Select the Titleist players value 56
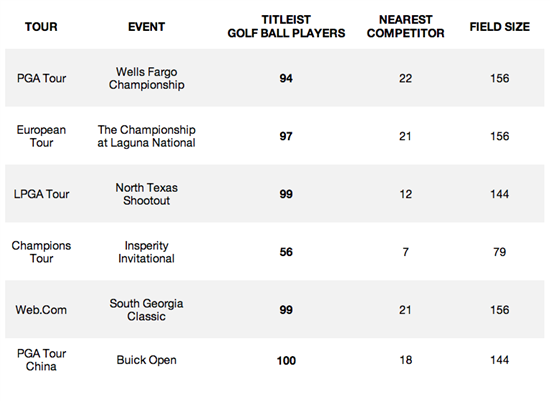Viewport: 550px width, 401px height. [x=286, y=252]
